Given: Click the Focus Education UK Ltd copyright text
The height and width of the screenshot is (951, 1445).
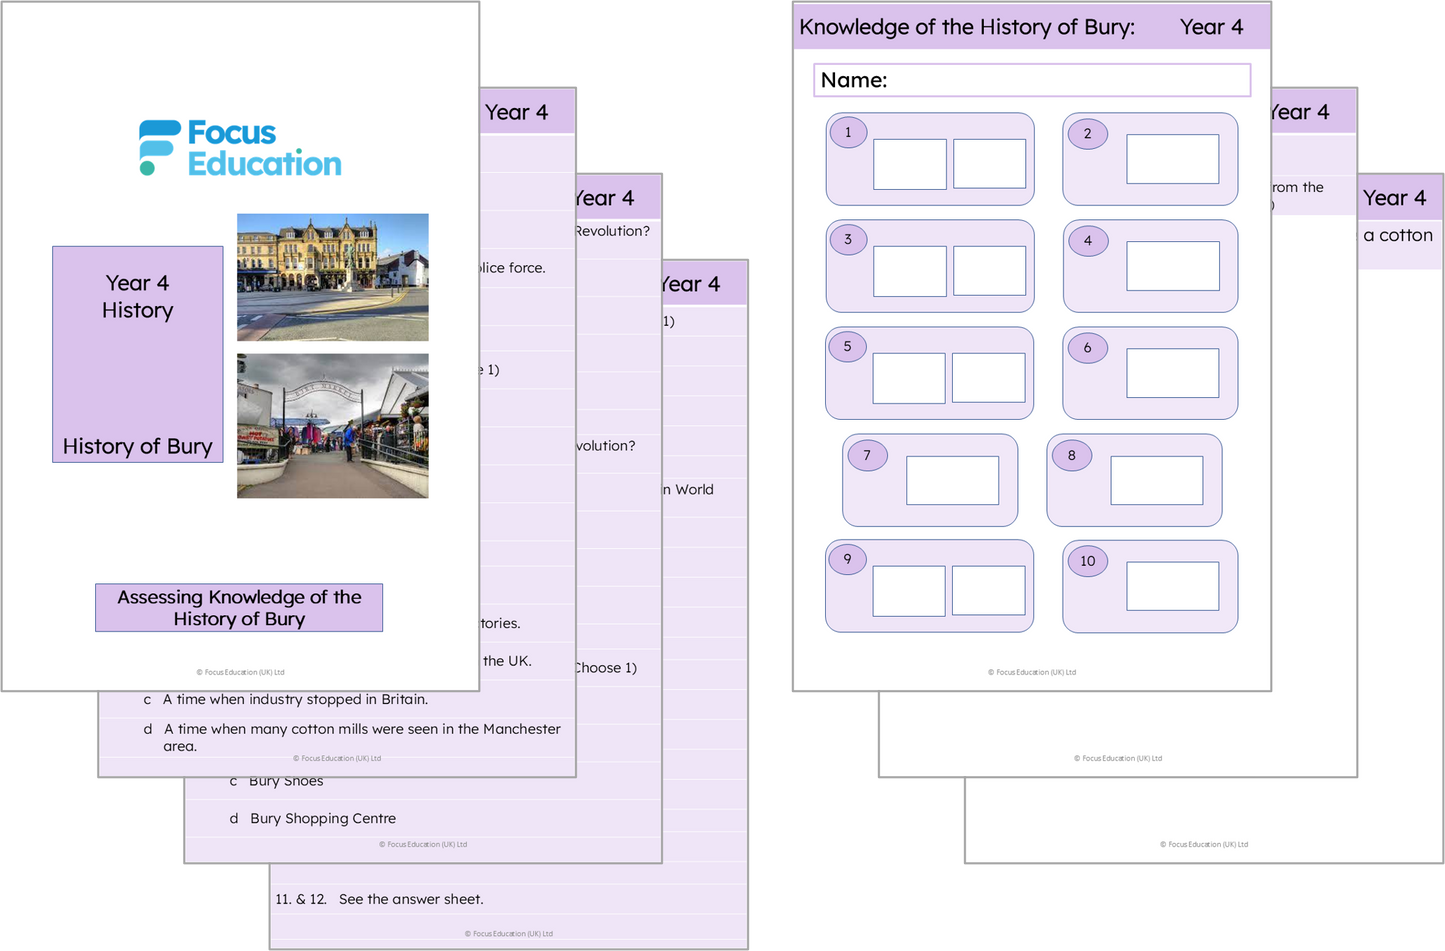Looking at the screenshot, I should tap(240, 672).
